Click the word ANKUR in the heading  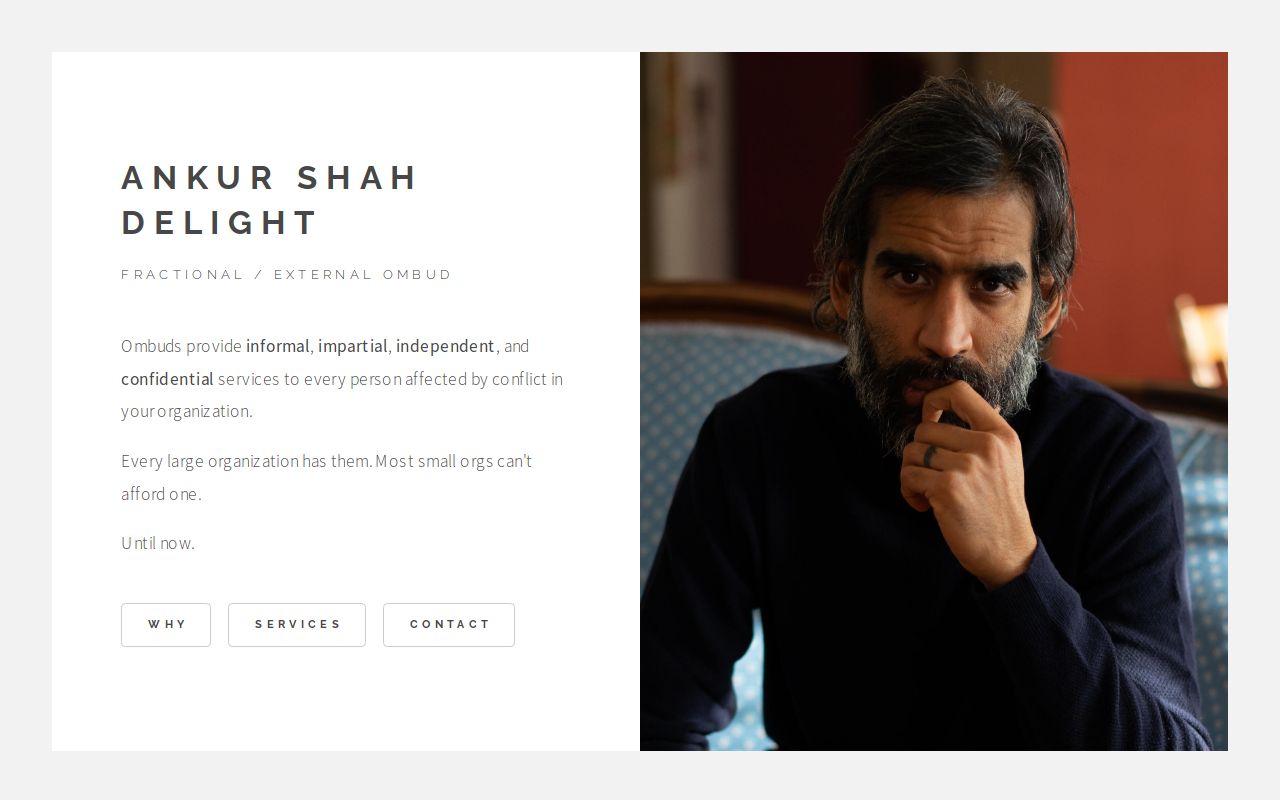click(x=198, y=177)
